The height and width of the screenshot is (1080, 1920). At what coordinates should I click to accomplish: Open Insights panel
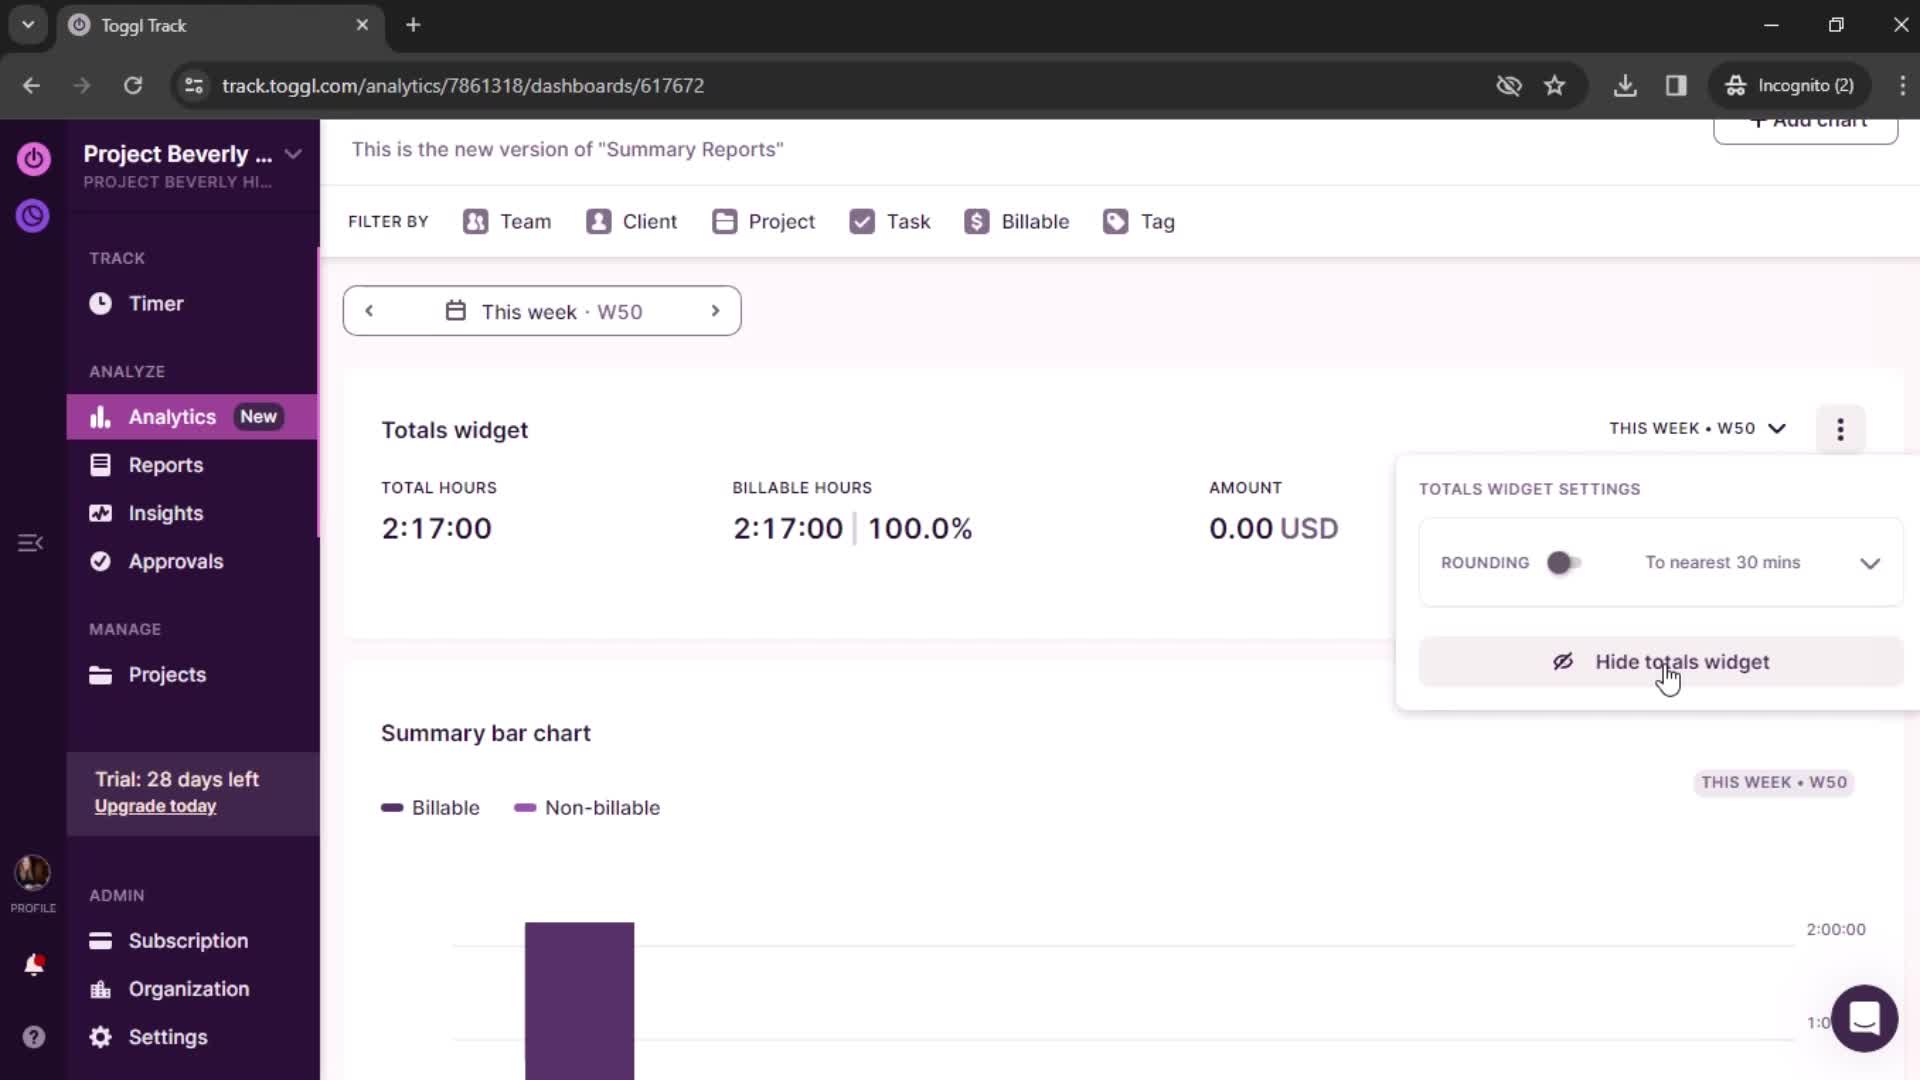(166, 512)
